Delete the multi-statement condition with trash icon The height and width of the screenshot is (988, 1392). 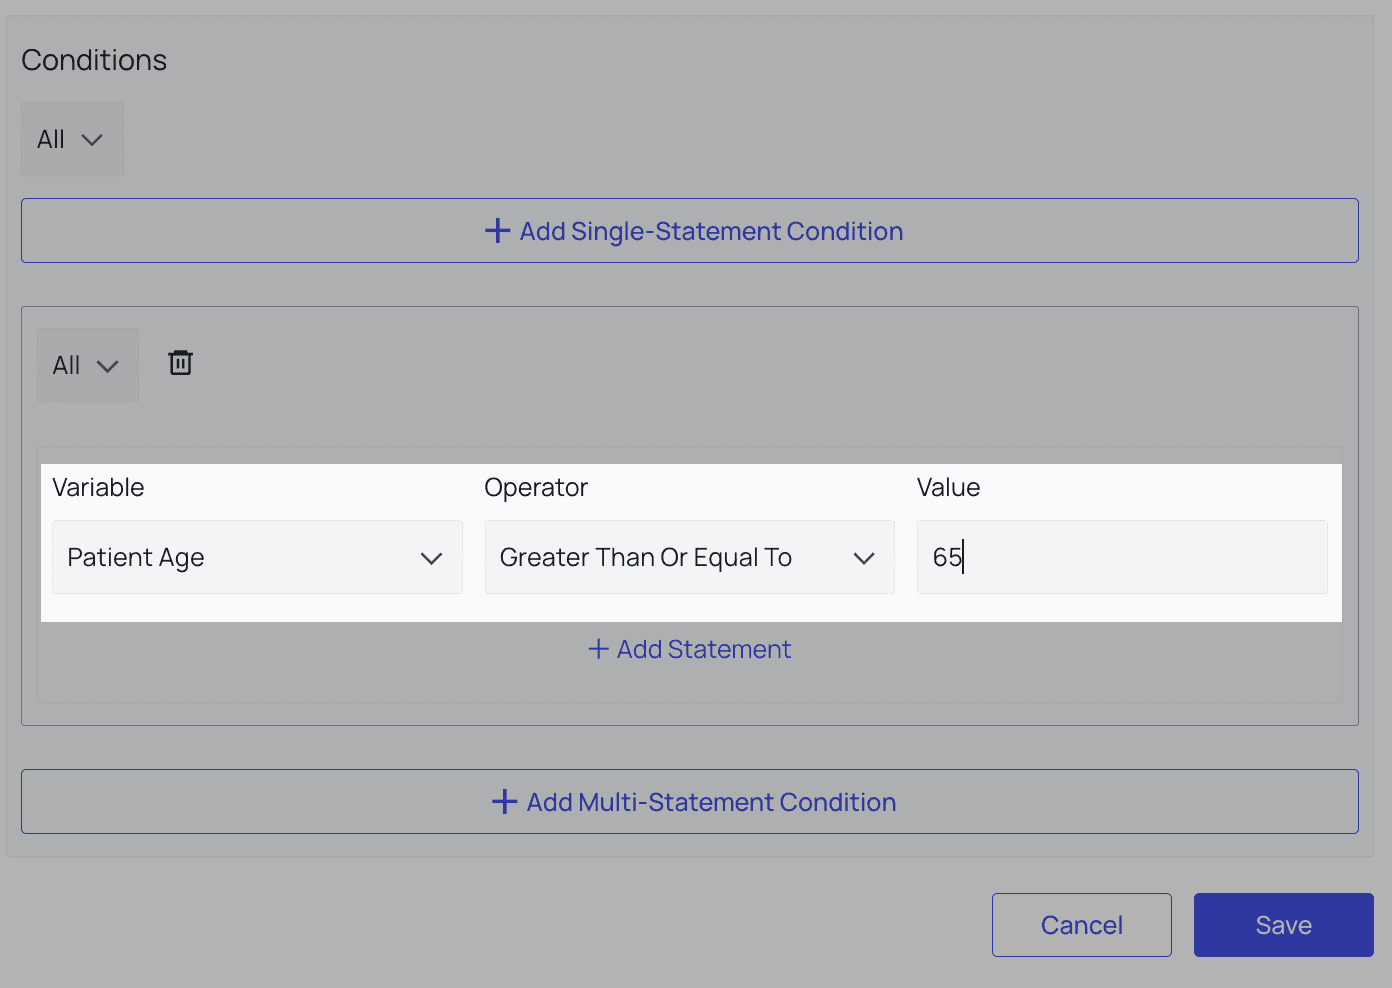(x=181, y=363)
